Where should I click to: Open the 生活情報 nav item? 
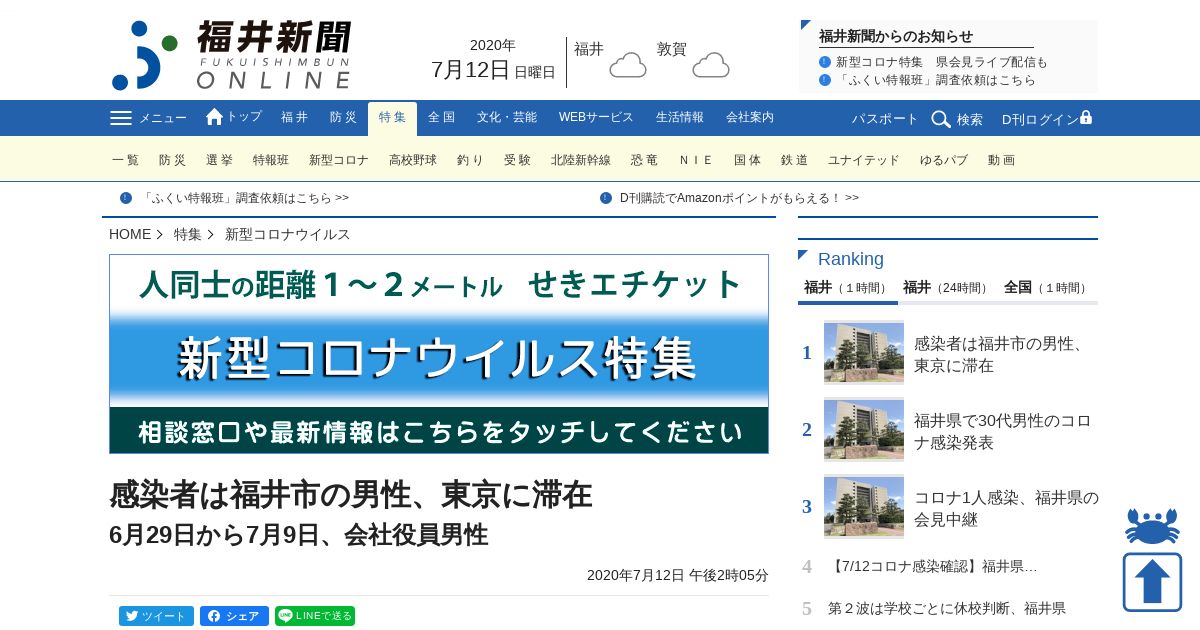(x=680, y=118)
